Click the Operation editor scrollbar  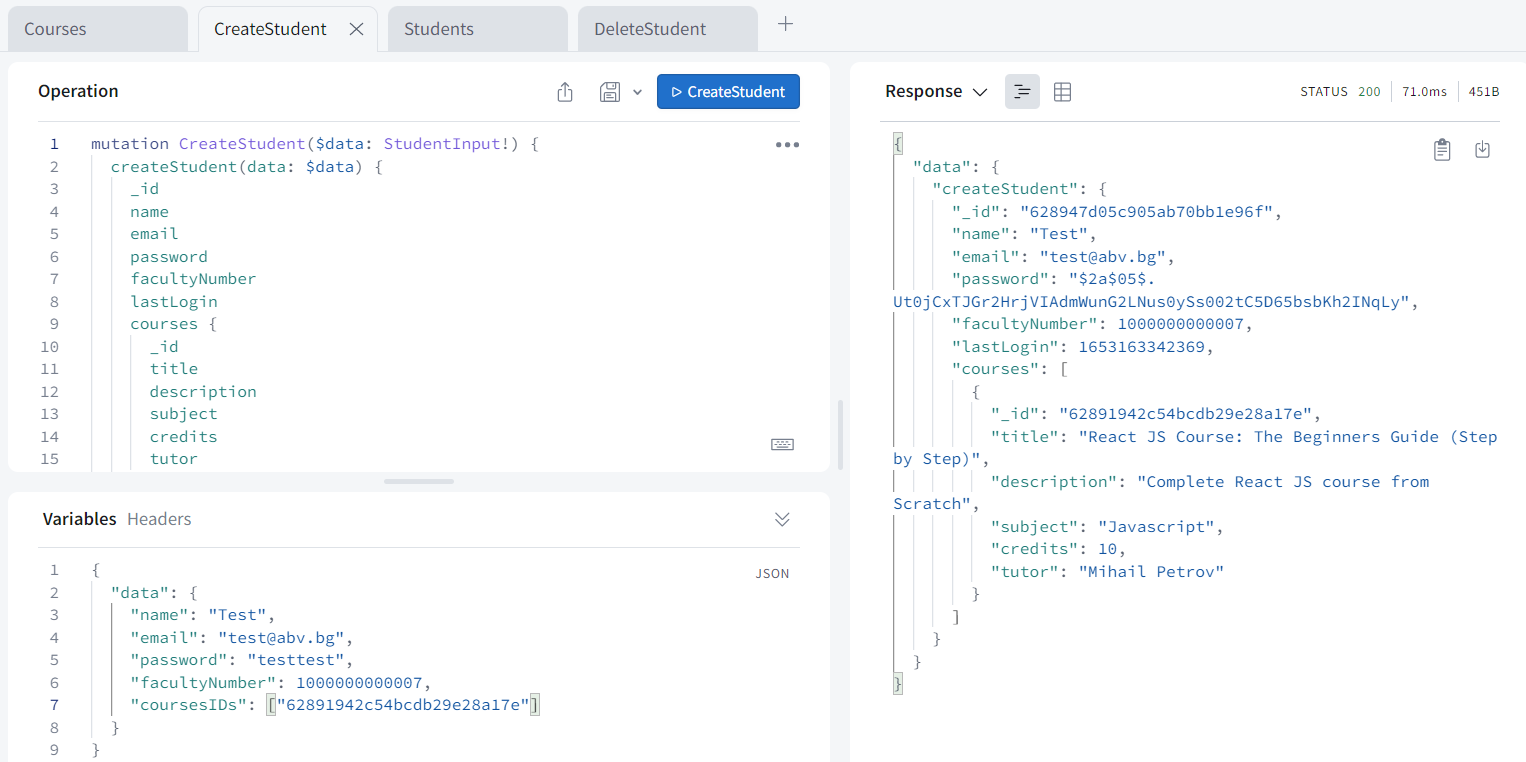click(x=840, y=435)
